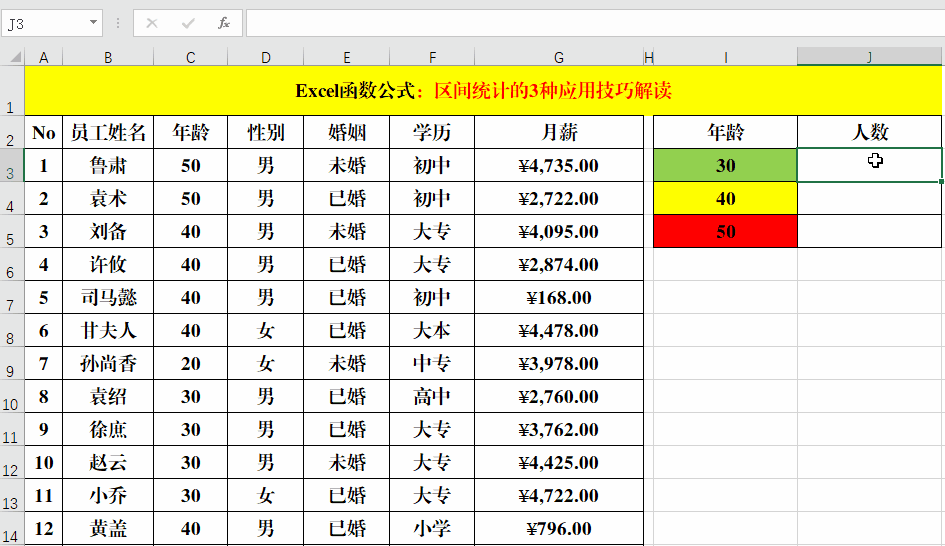This screenshot has width=945, height=546.
Task: Select the yellow cell with 40
Action: pos(726,198)
